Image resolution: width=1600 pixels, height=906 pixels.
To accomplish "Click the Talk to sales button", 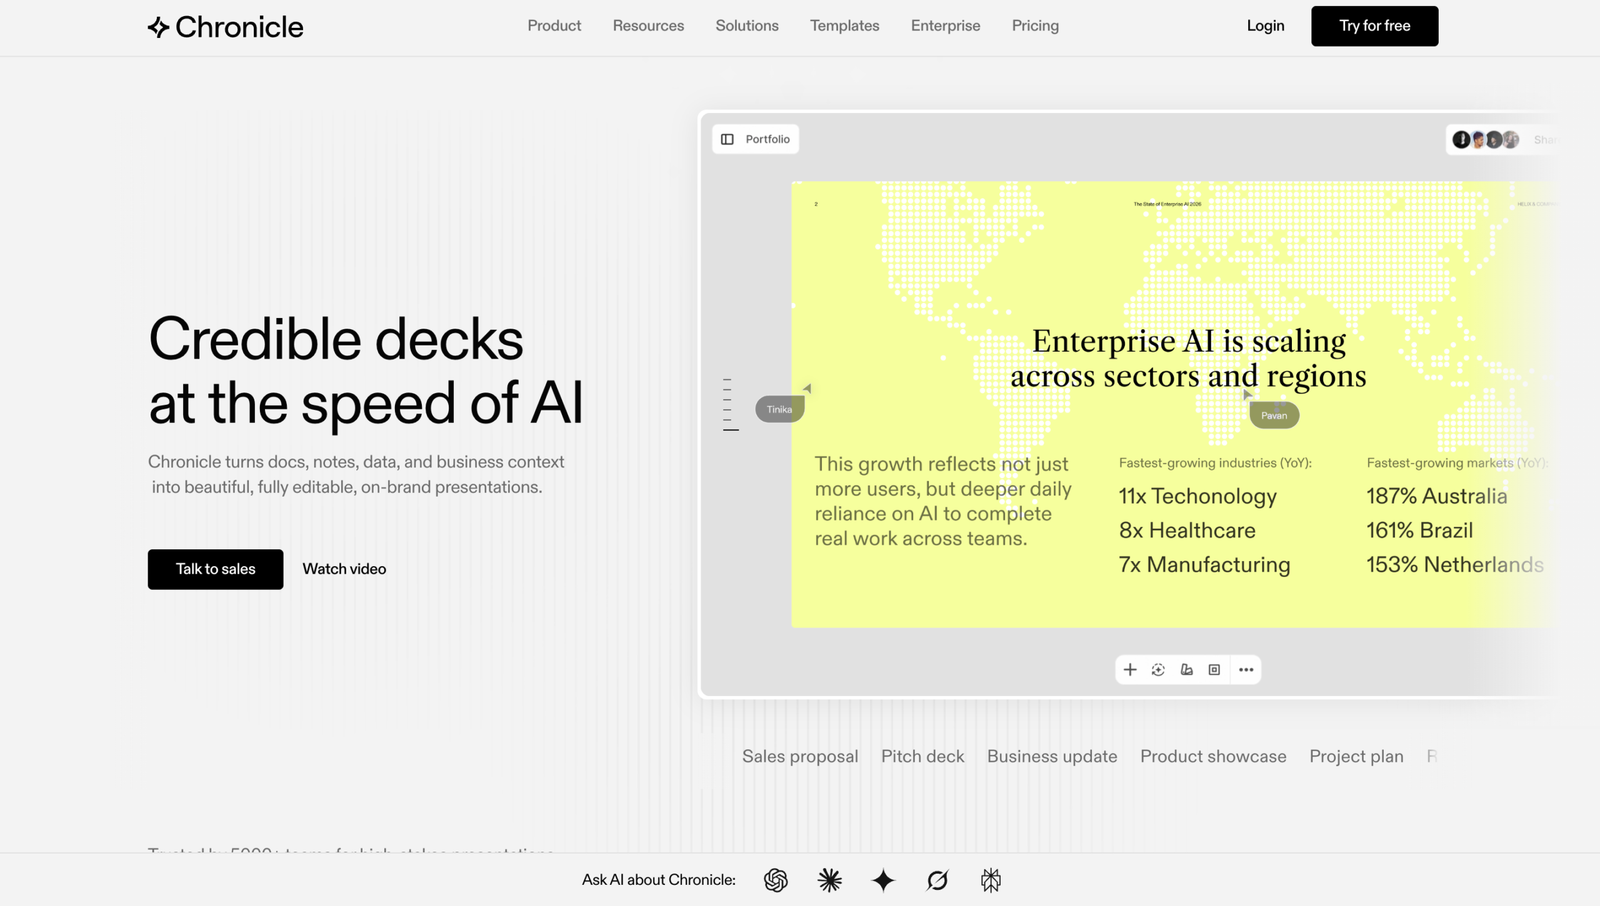I will pos(216,569).
